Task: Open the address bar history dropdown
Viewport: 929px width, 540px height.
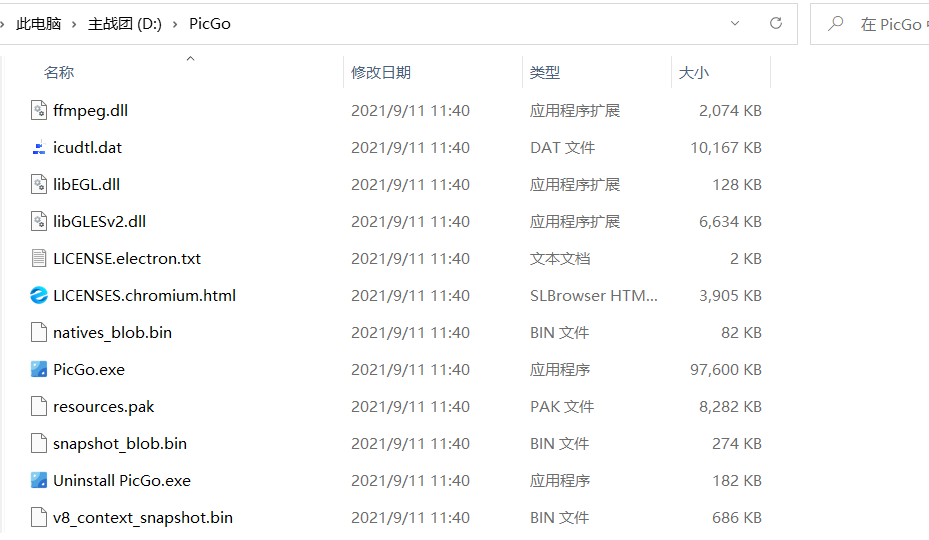Action: coord(735,23)
